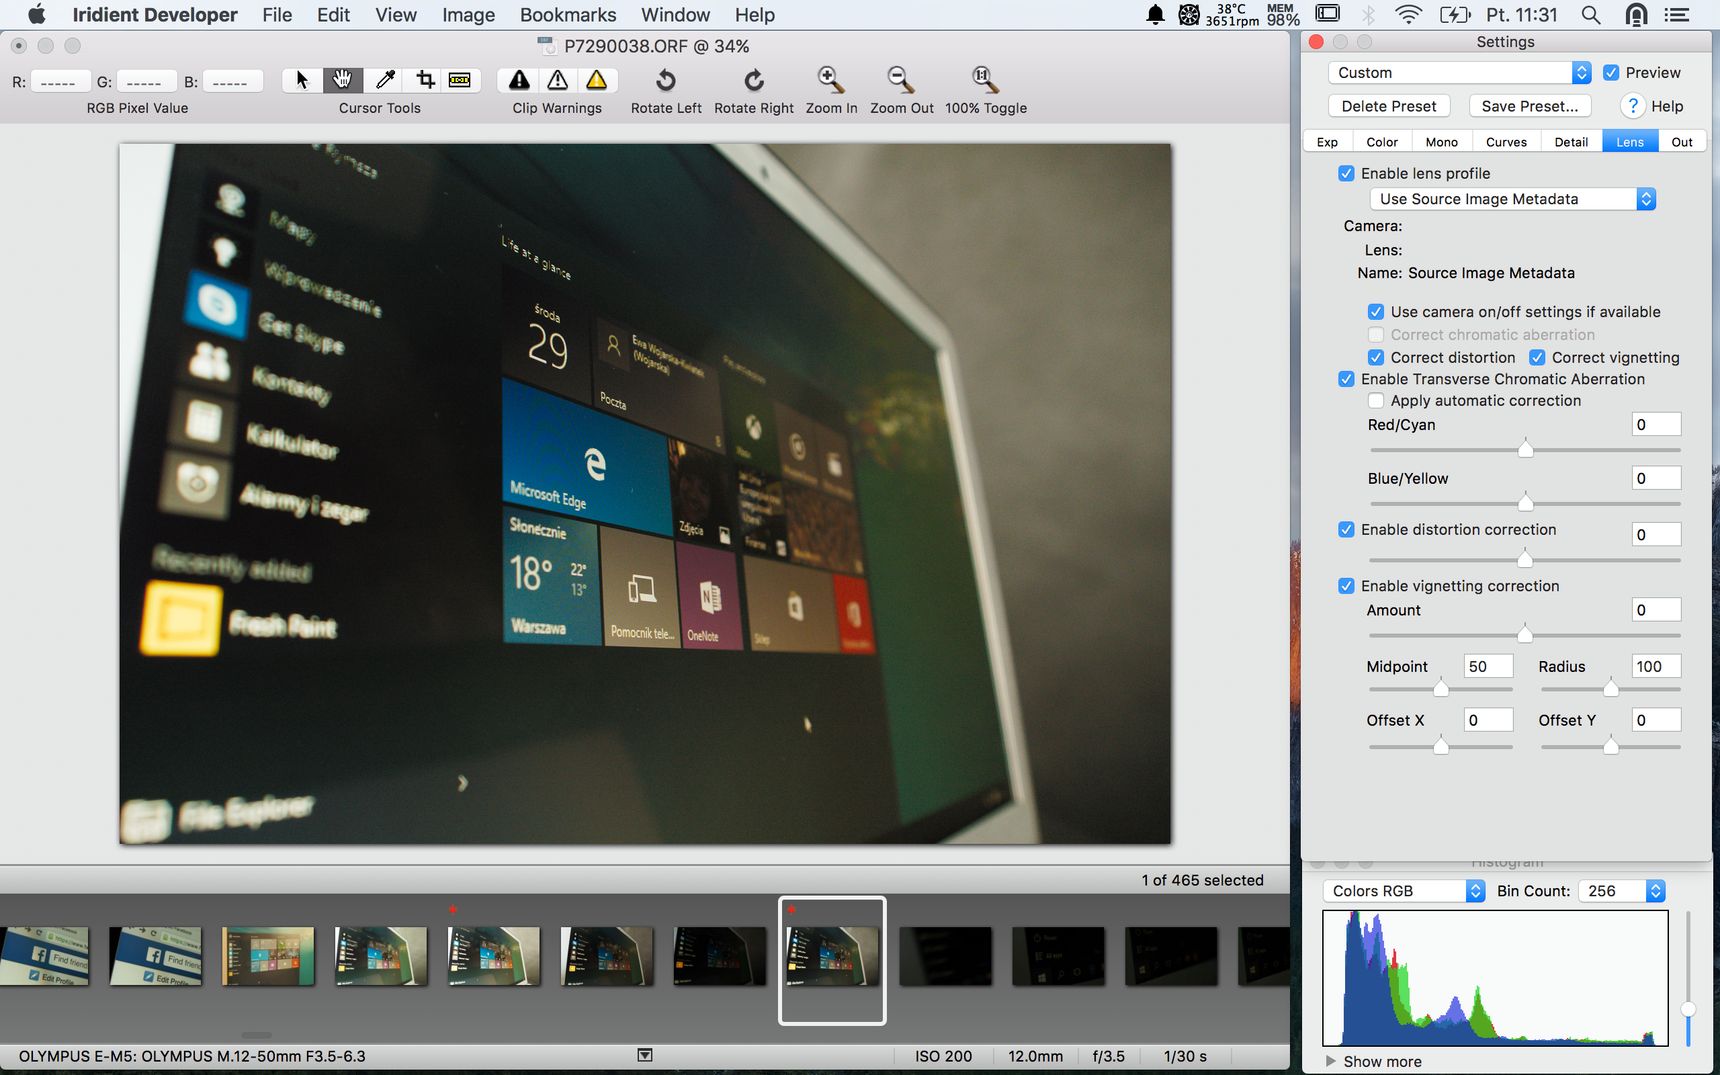Expand the Show more disclosure triangle
Screen dimensions: 1720x1075
tap(1330, 1061)
